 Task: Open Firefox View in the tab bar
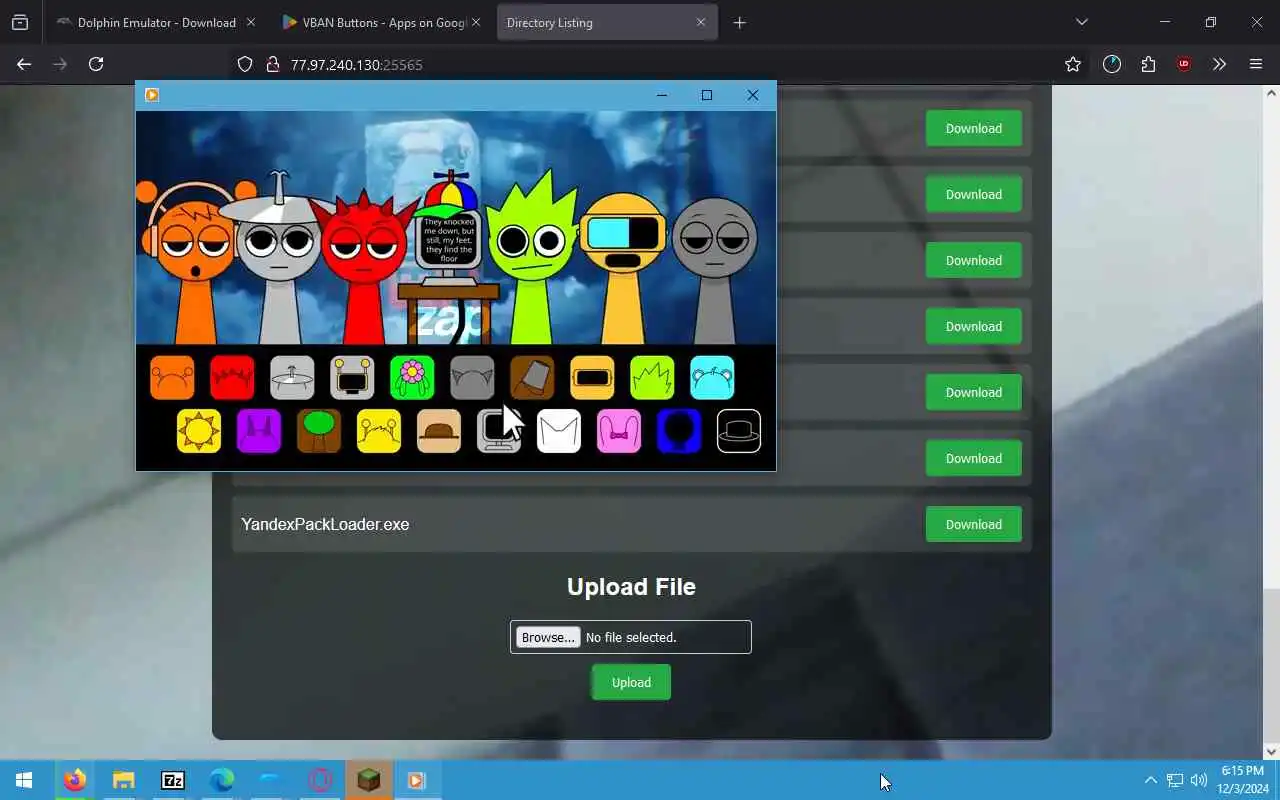point(20,22)
